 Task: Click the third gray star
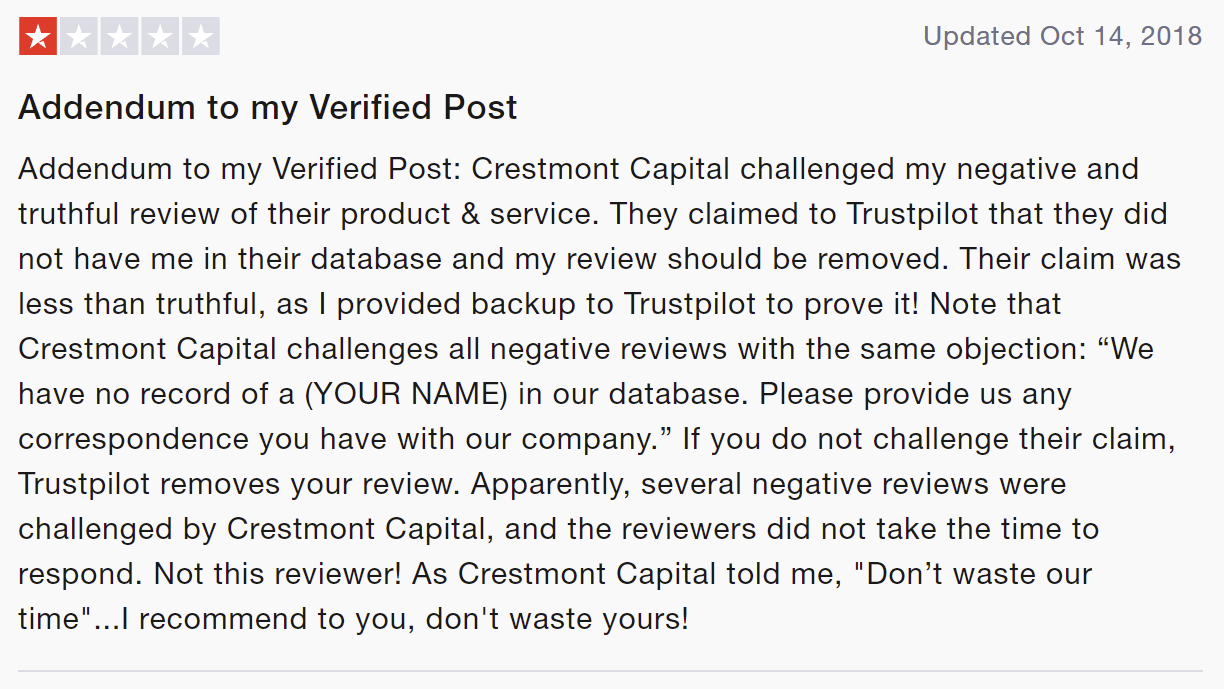(x=120, y=37)
